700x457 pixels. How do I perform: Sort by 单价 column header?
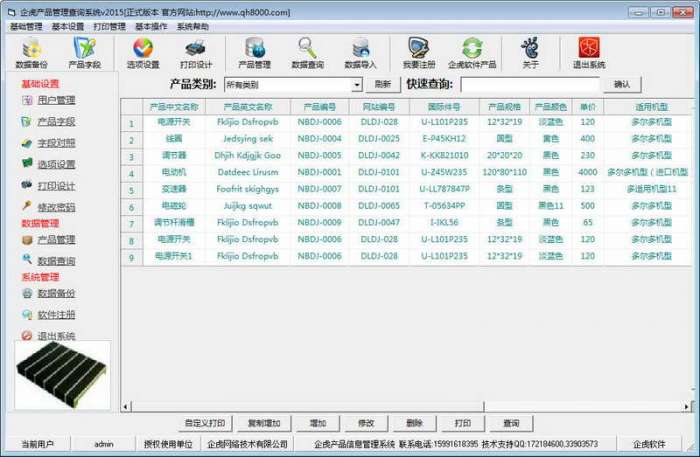tap(588, 107)
